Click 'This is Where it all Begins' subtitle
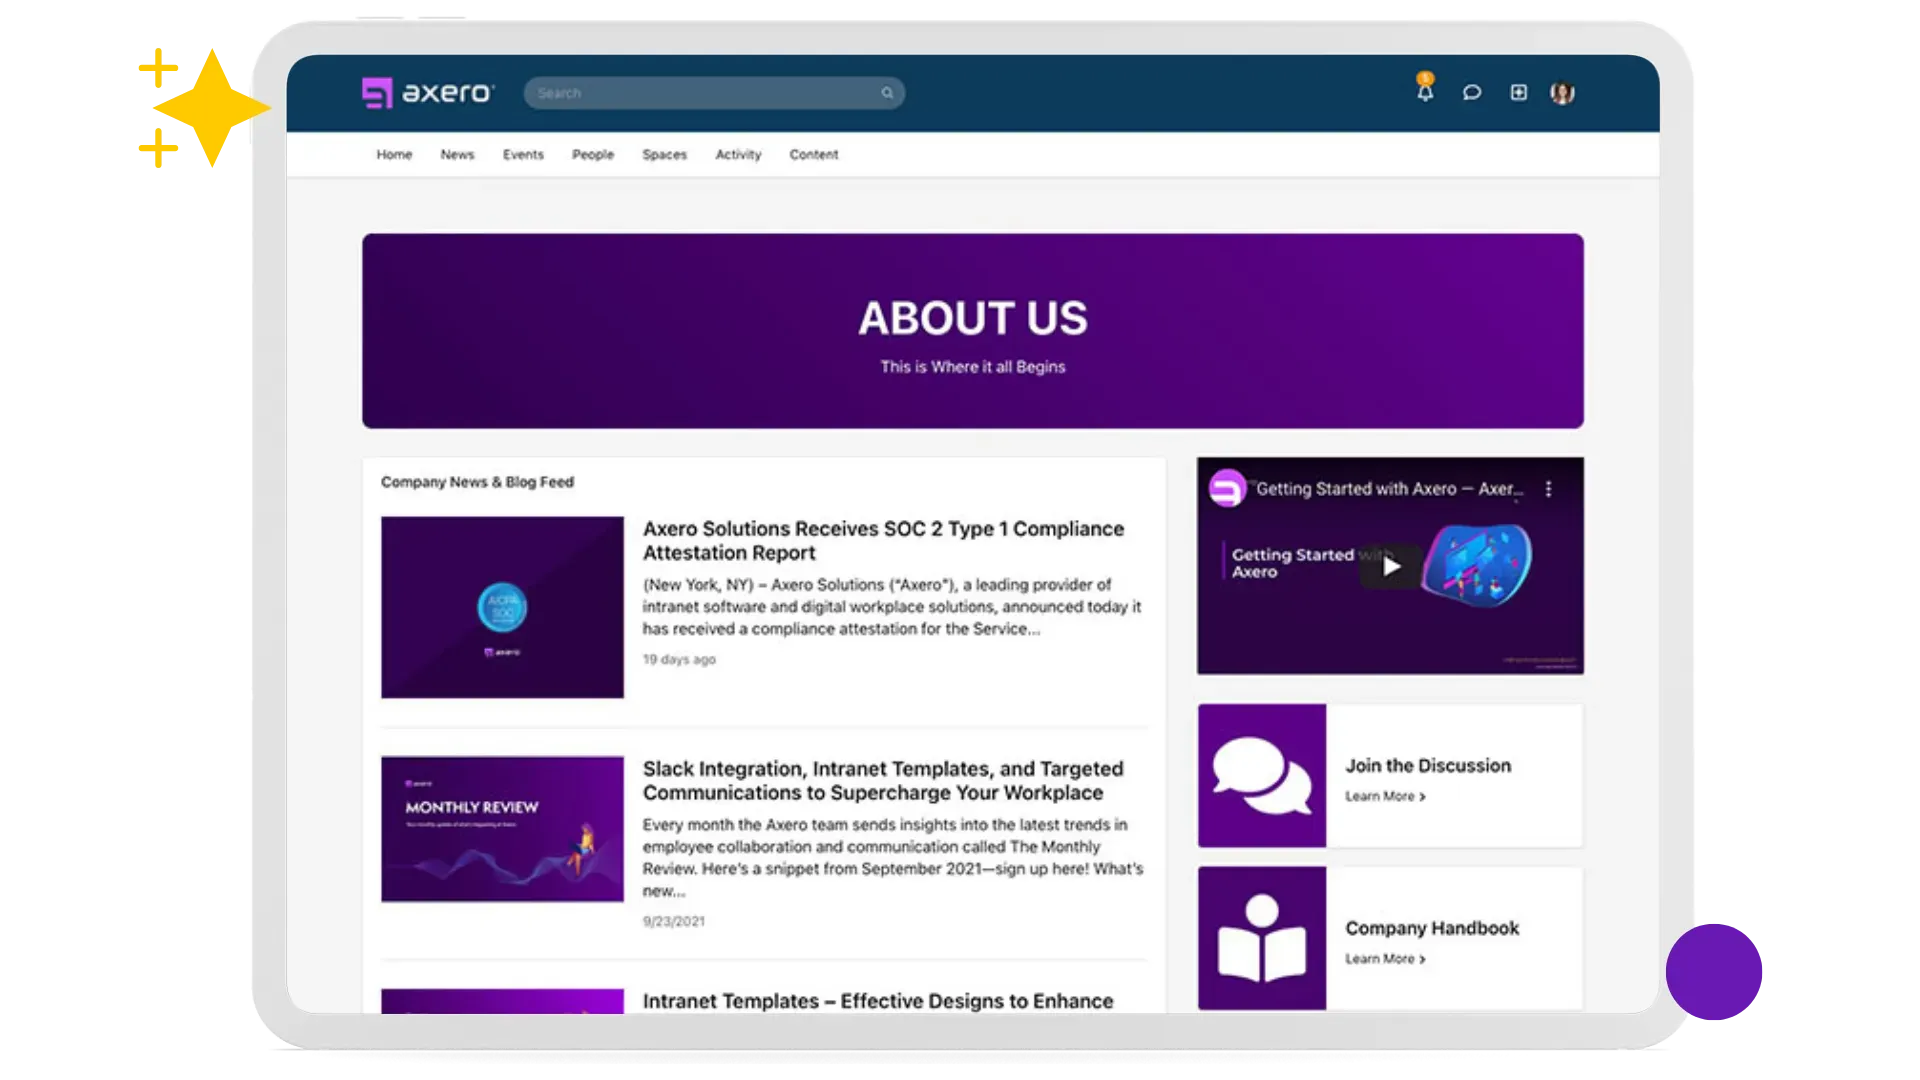The image size is (1920, 1080). 973,367
